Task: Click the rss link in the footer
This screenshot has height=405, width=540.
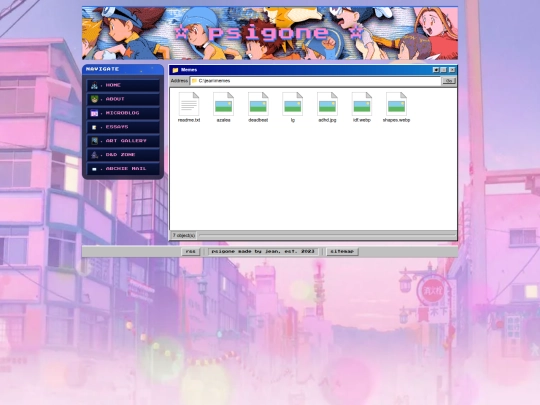Action: 190,251
